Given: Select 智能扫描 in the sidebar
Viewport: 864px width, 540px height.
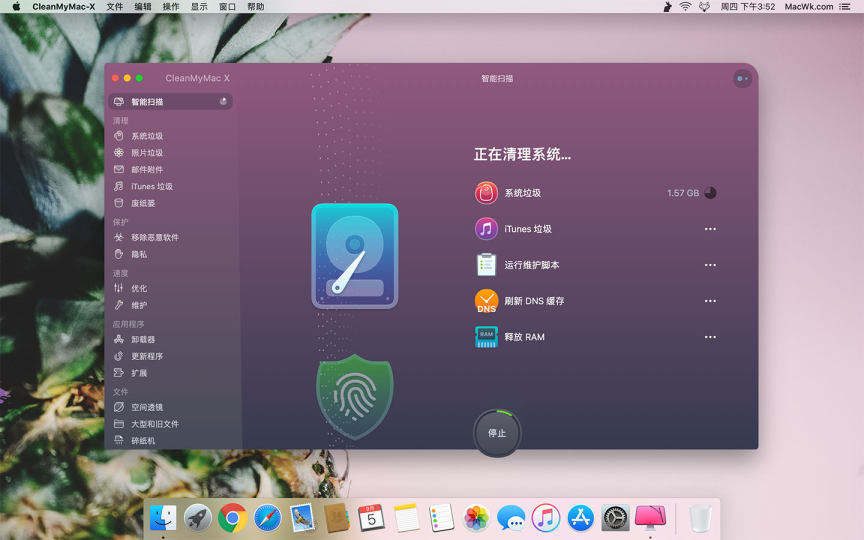Looking at the screenshot, I should click(147, 102).
